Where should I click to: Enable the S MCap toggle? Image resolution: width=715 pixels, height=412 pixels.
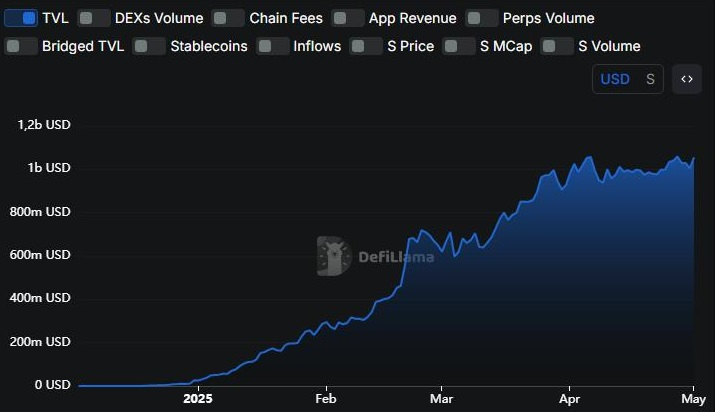(x=459, y=46)
